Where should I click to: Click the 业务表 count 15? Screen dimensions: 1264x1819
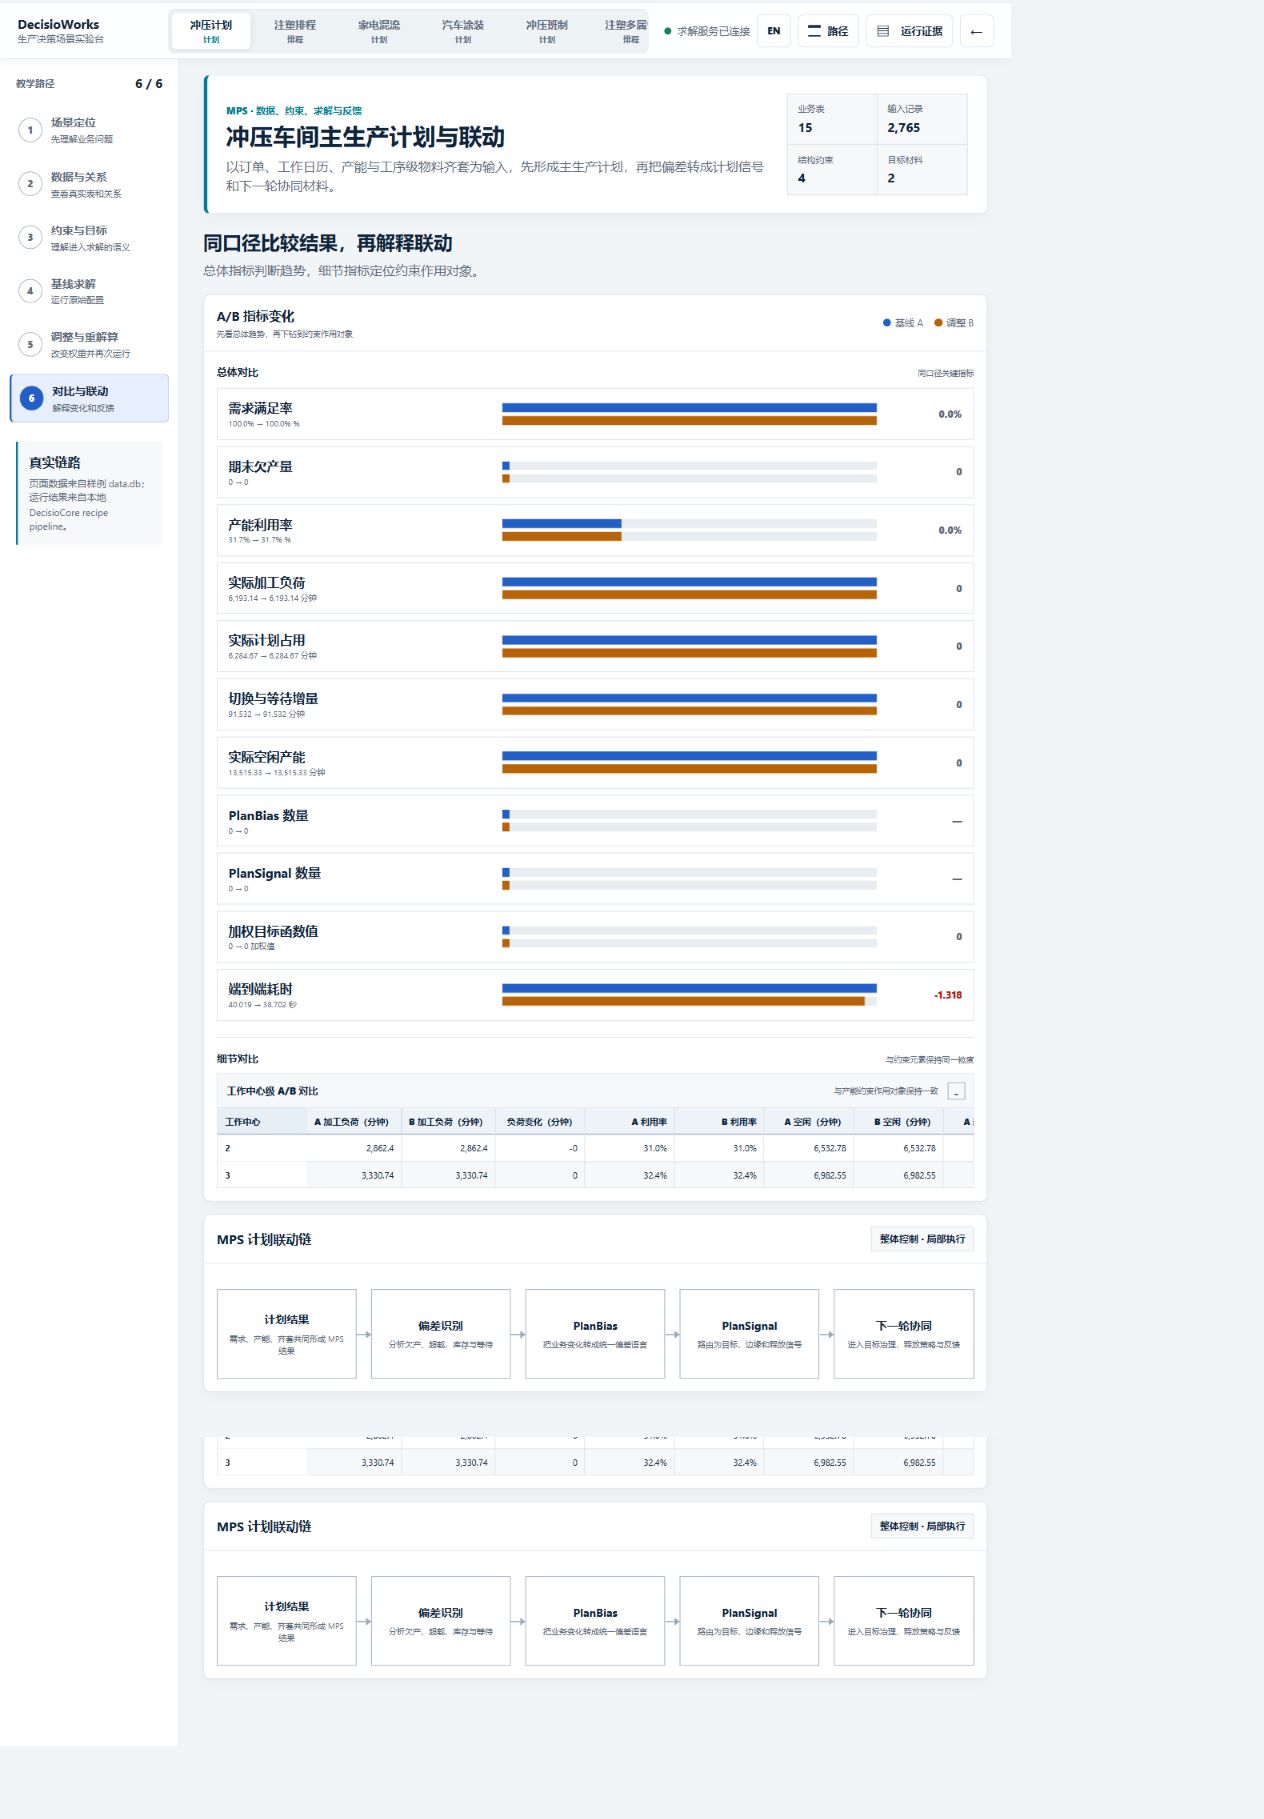tap(805, 128)
